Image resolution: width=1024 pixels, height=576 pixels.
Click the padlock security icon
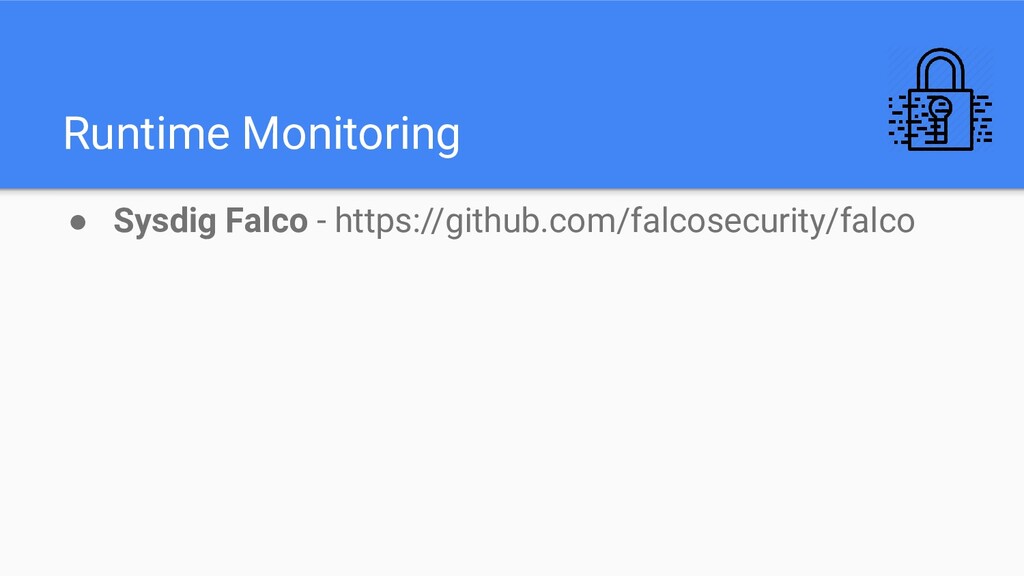tap(940, 99)
